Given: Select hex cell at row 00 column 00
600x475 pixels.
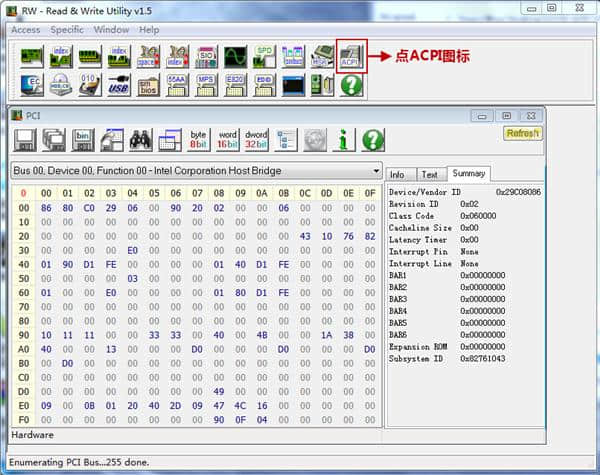Looking at the screenshot, I should (x=46, y=208).
